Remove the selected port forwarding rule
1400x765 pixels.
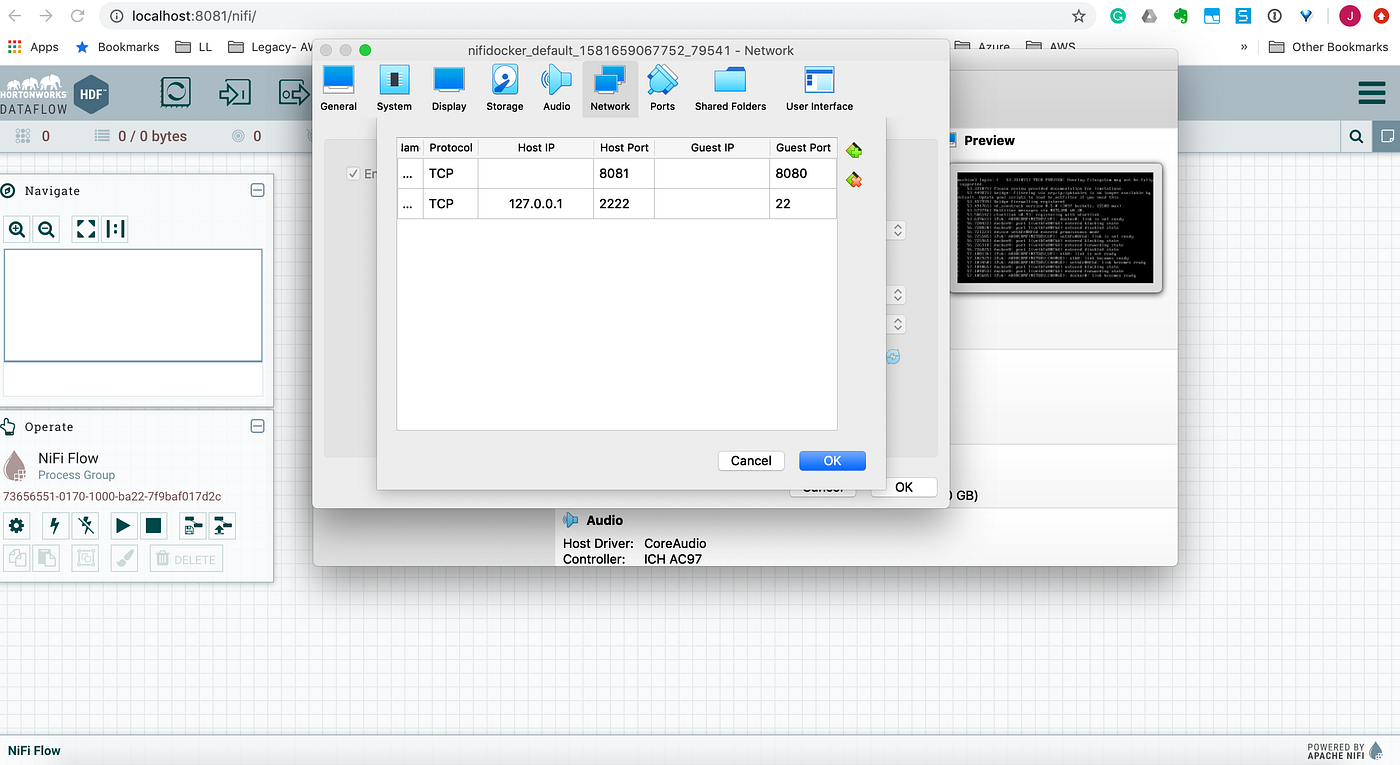854,180
